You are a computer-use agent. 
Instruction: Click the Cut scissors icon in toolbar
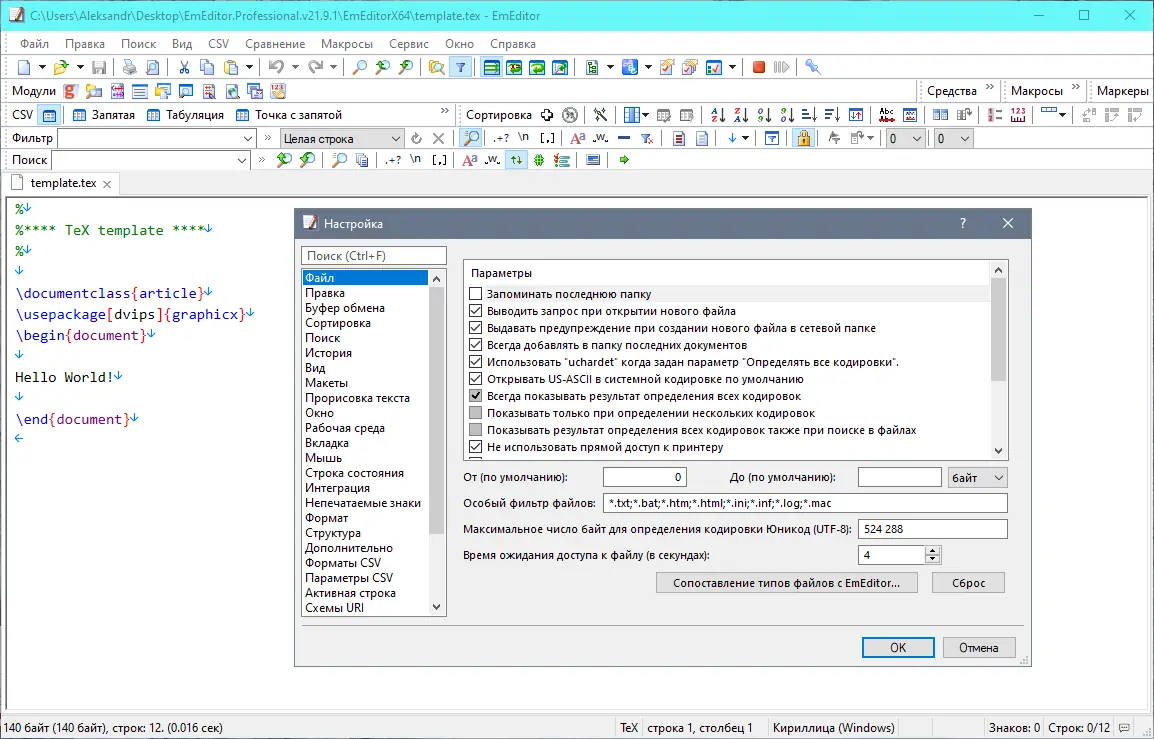pos(184,67)
